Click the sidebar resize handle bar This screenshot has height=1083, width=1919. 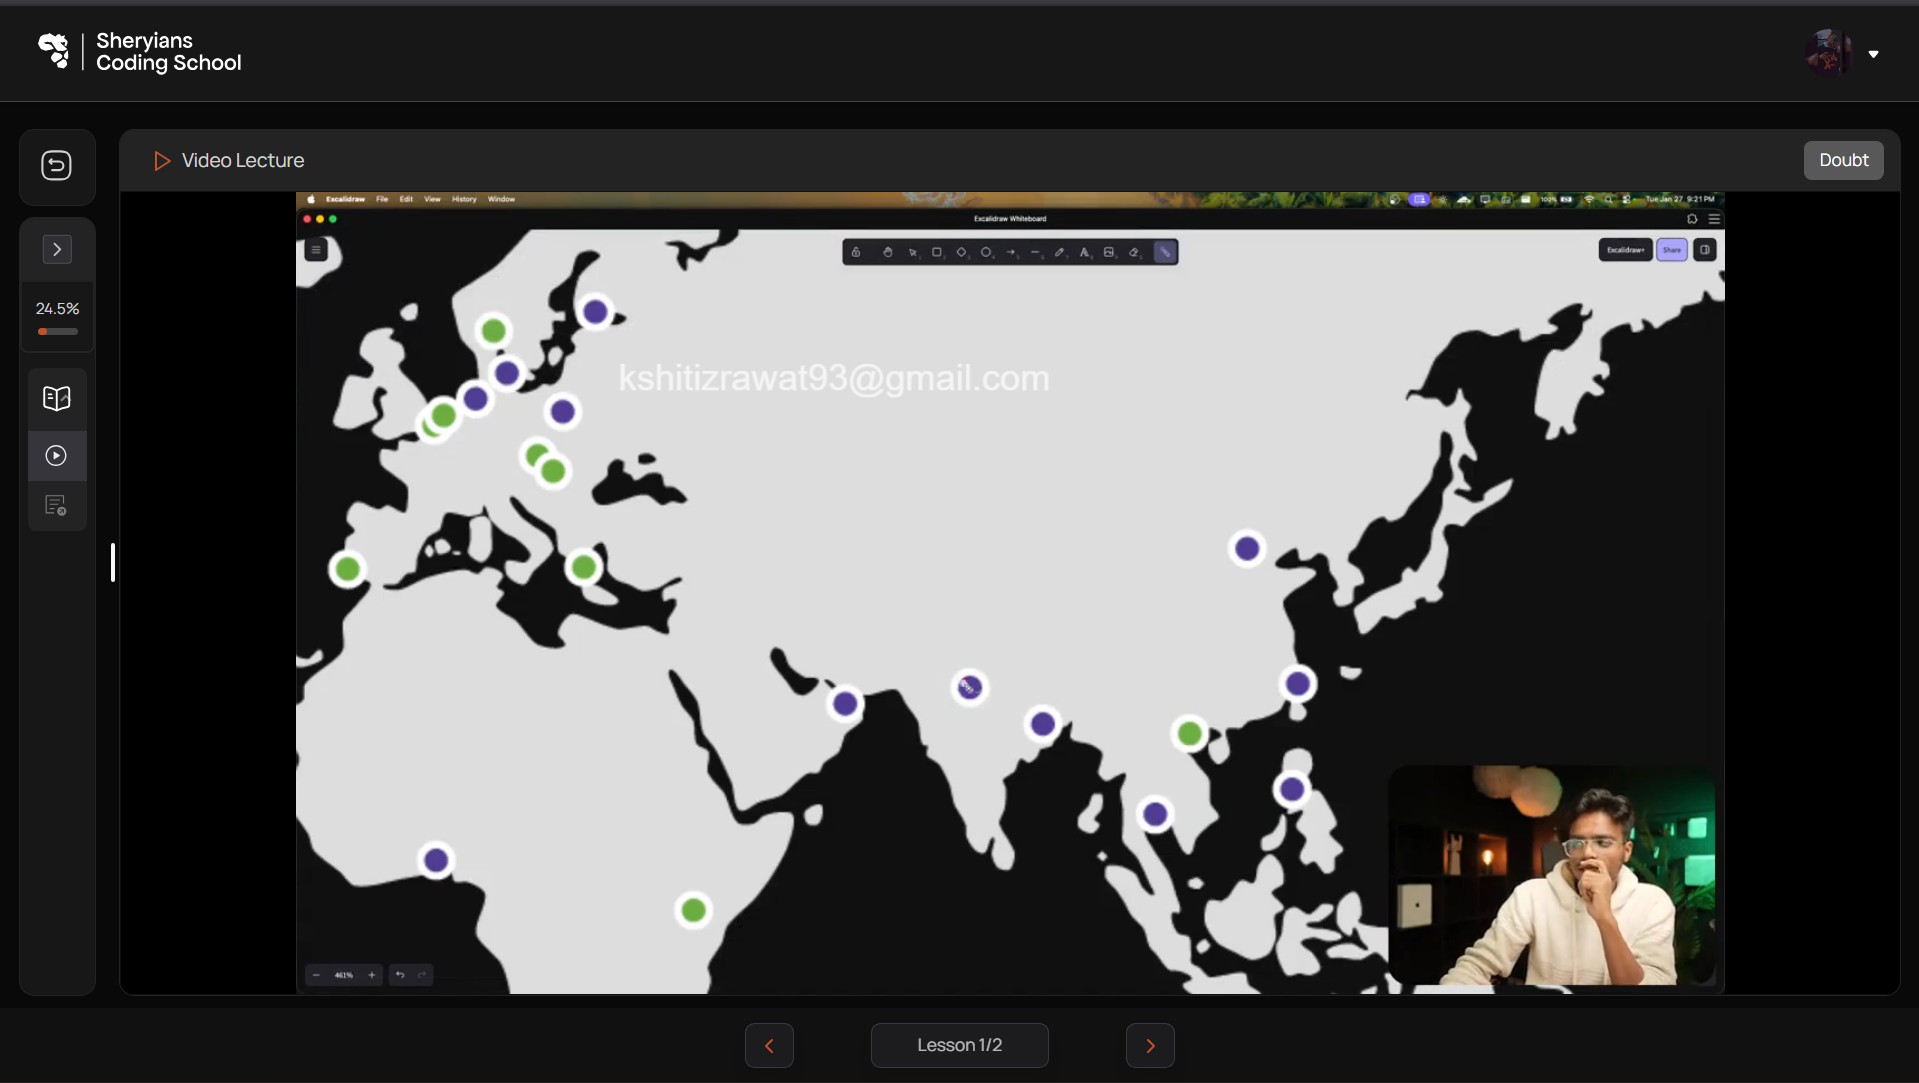pos(113,562)
